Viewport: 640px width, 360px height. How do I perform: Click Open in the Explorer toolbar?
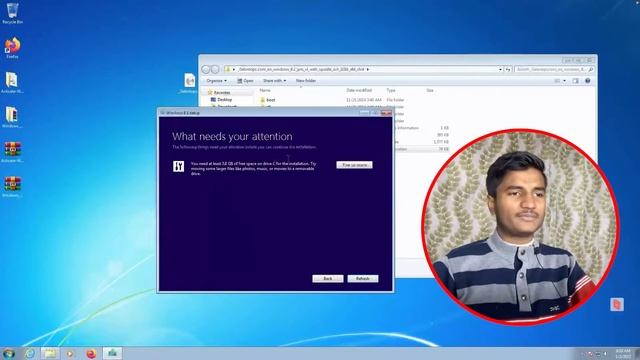click(x=245, y=81)
